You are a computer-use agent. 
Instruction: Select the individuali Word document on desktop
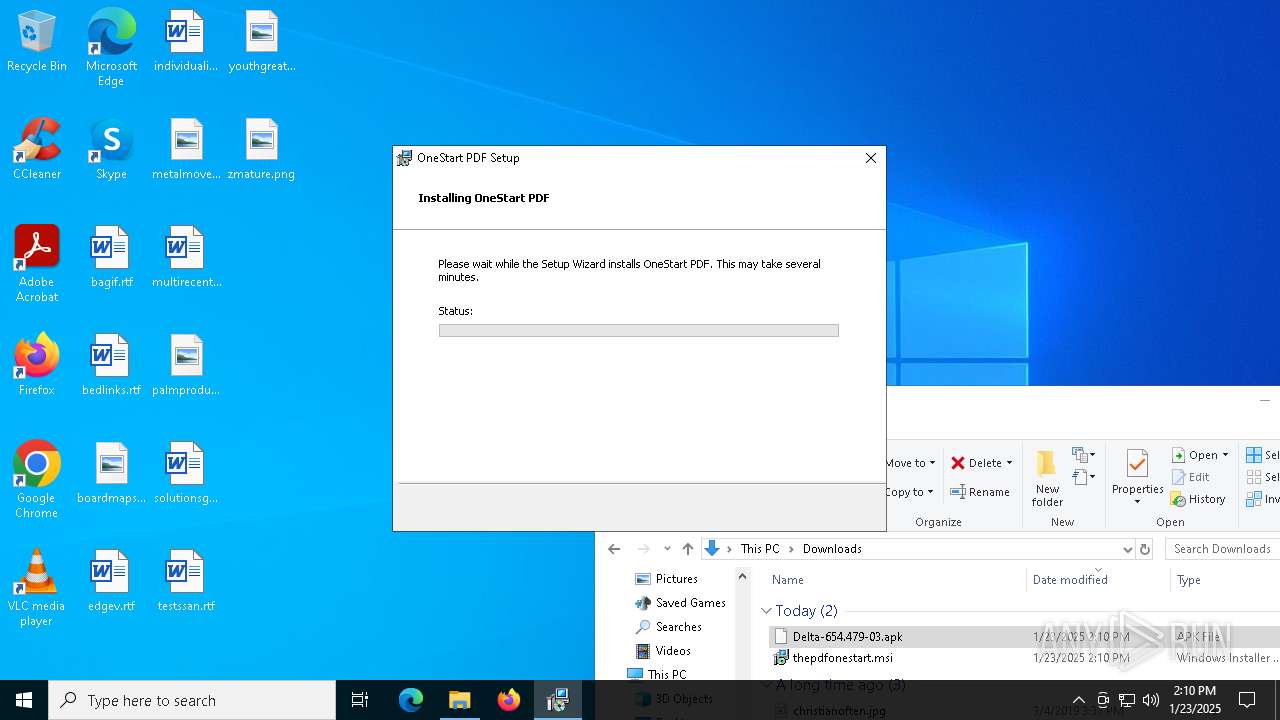[x=186, y=42]
